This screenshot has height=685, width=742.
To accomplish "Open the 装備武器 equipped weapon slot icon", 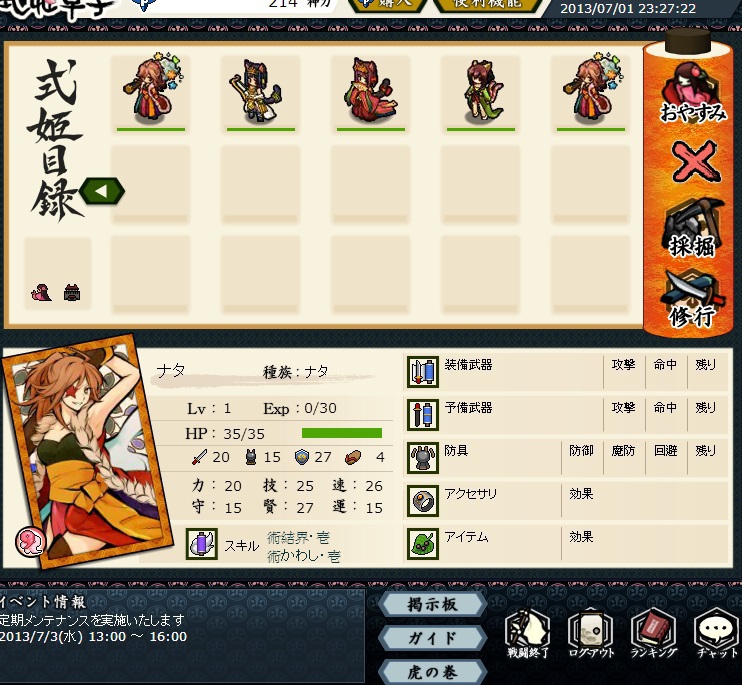I will click(423, 372).
